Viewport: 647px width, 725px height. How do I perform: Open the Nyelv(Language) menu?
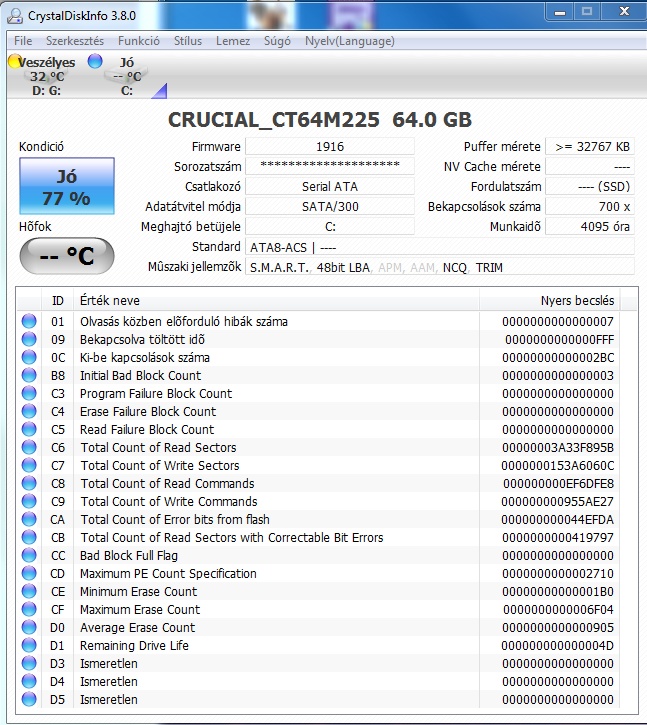350,41
